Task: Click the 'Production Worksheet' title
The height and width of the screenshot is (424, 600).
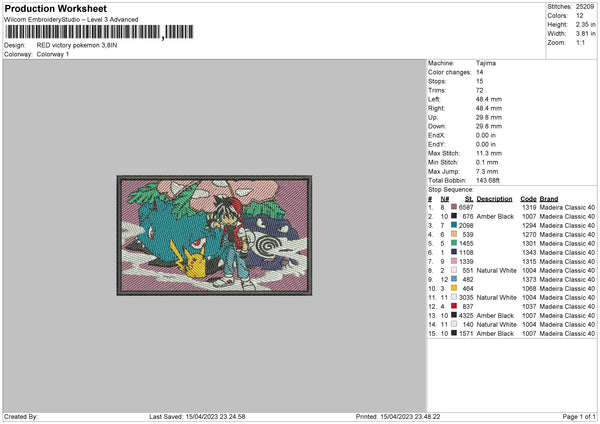Action: pyautogui.click(x=55, y=8)
